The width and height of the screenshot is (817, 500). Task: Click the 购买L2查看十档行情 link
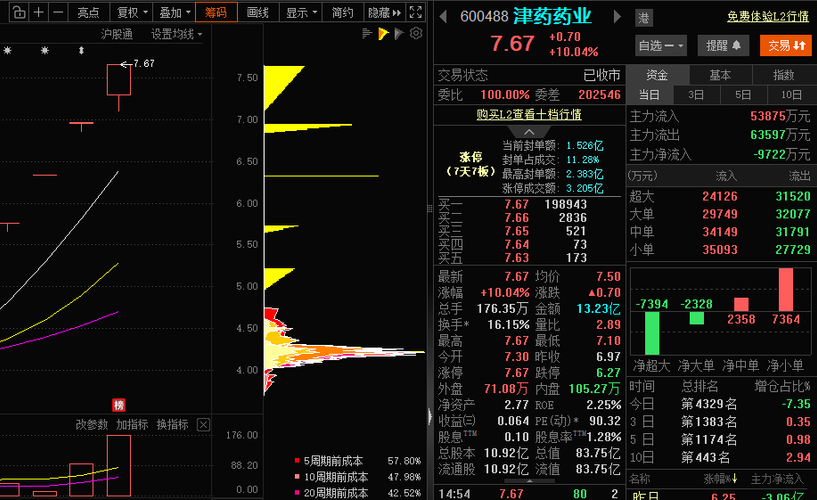coord(529,114)
